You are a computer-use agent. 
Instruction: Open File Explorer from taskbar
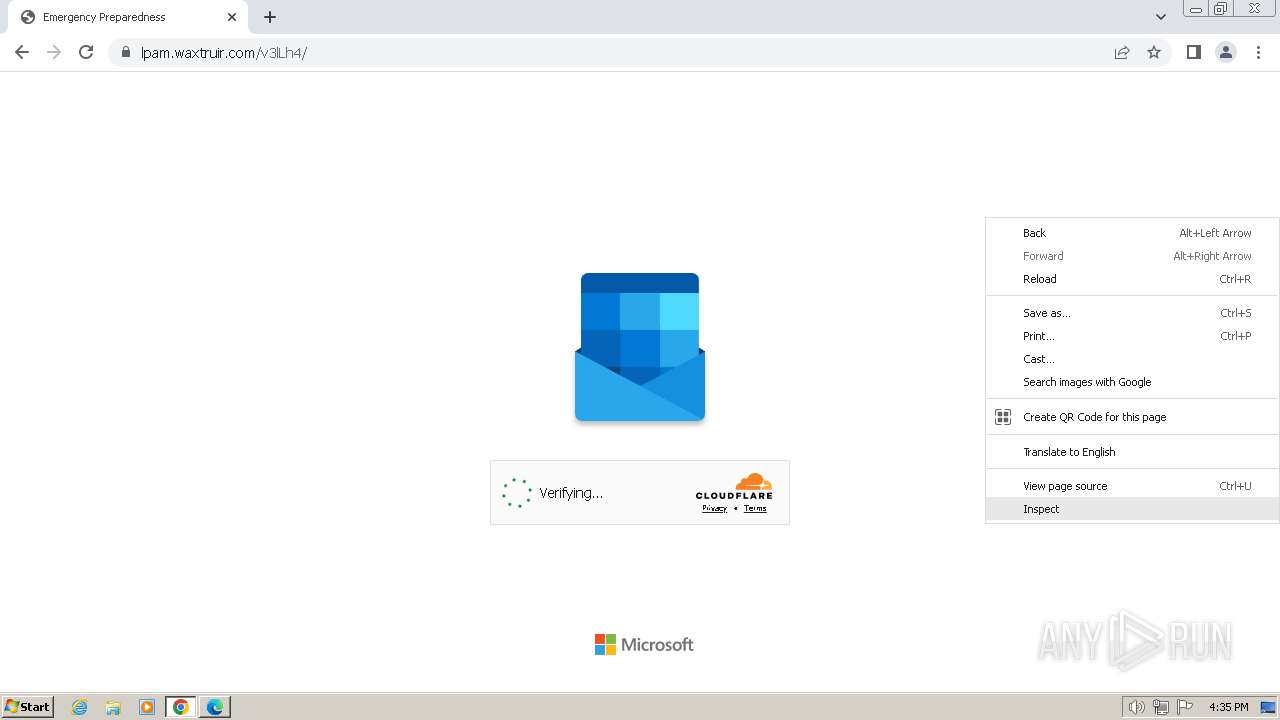point(113,707)
